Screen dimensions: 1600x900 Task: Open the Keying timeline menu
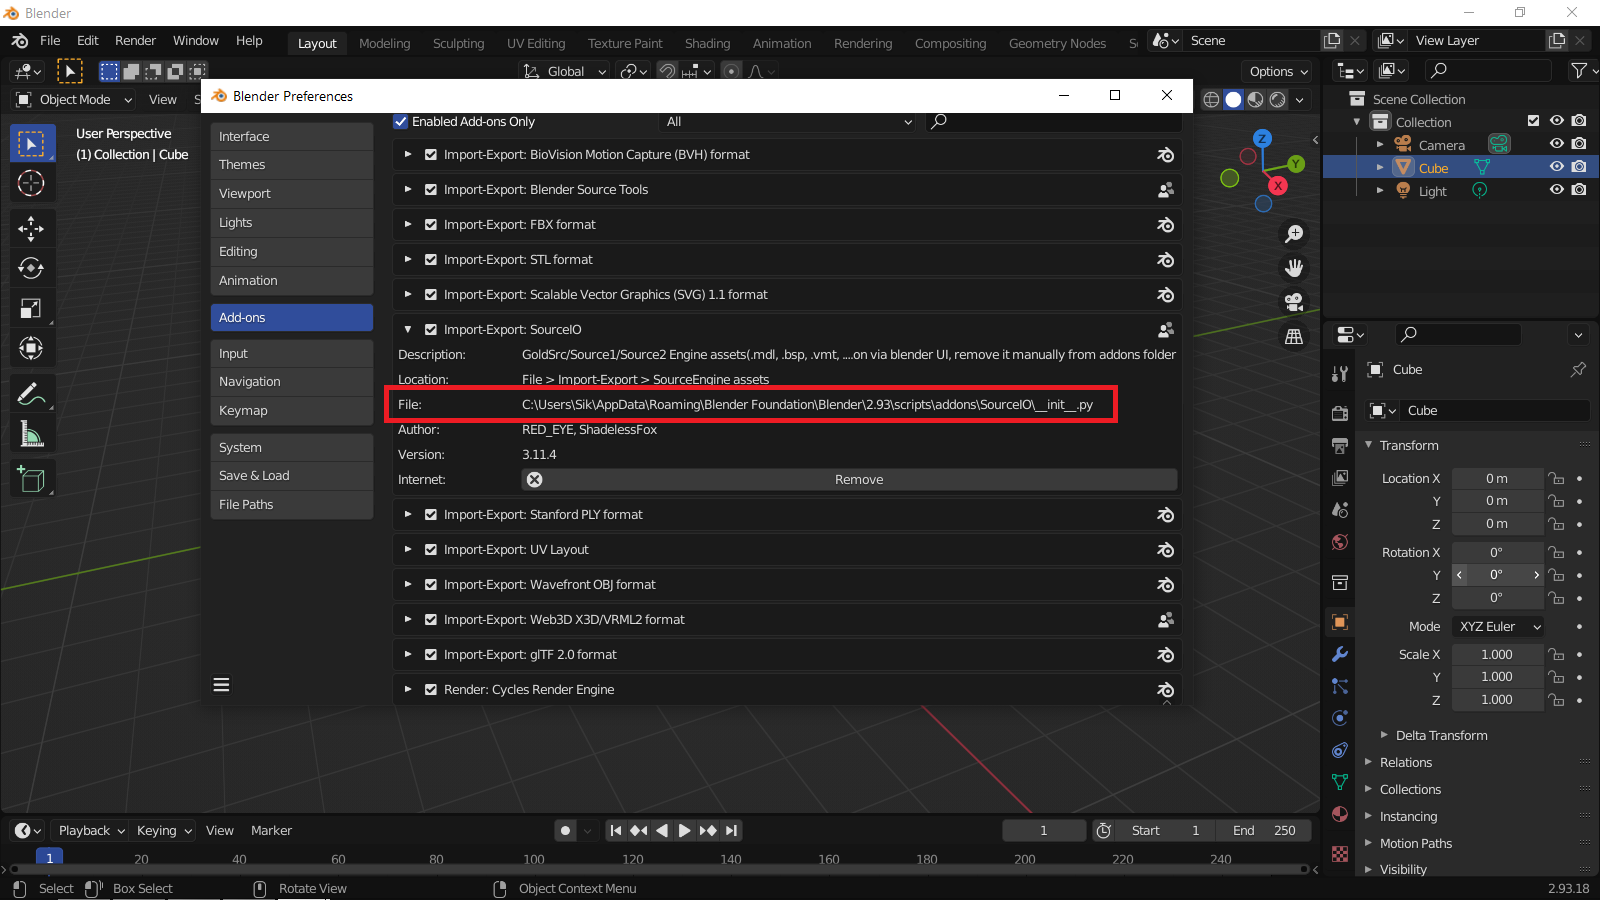pyautogui.click(x=164, y=831)
